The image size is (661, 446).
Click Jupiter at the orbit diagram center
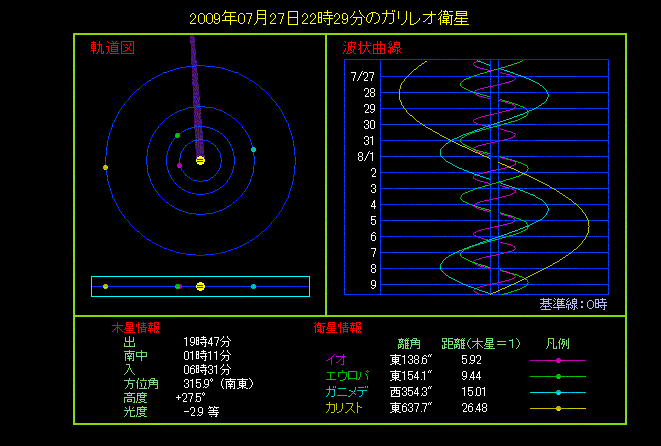click(200, 160)
